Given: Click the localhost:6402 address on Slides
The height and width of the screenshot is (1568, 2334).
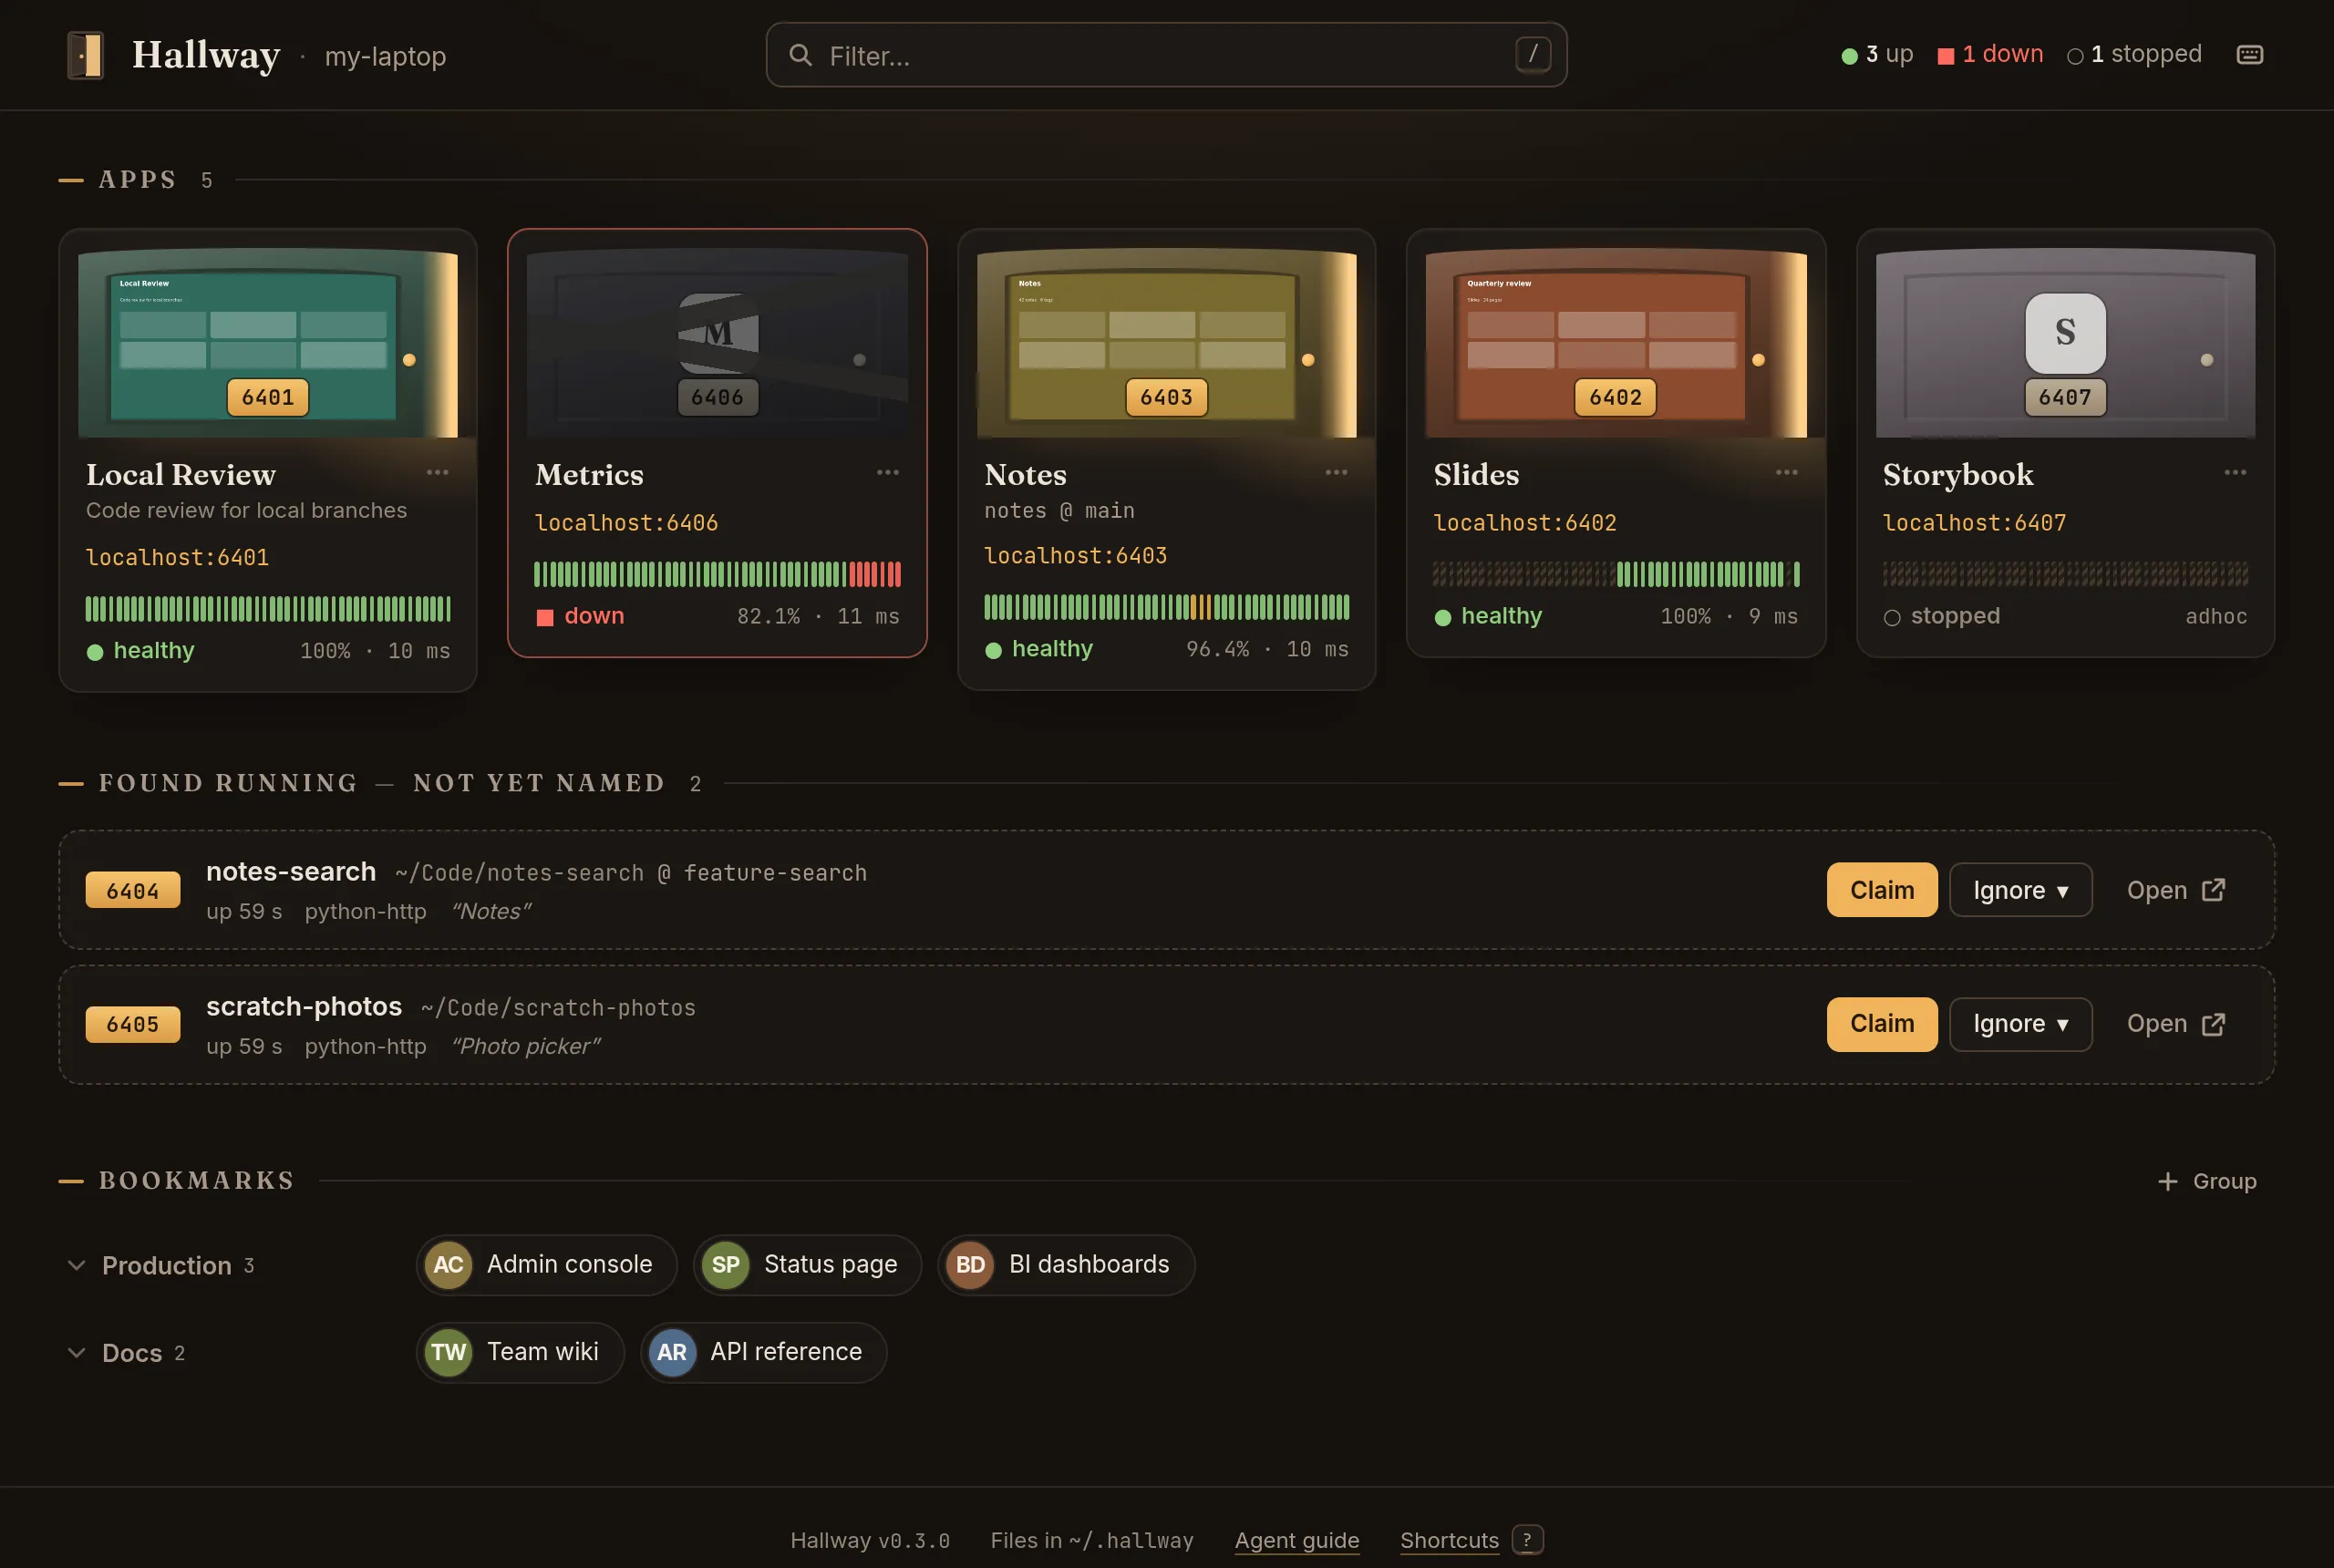Looking at the screenshot, I should [1524, 523].
